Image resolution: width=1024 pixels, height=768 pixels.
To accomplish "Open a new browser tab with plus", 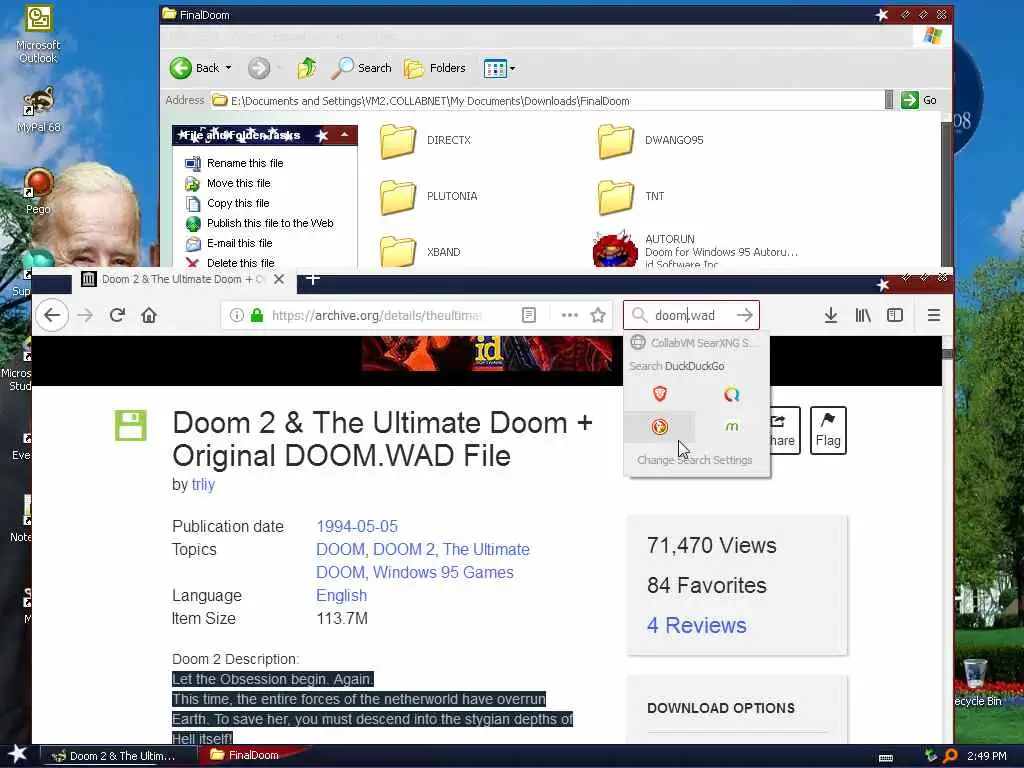I will 313,279.
